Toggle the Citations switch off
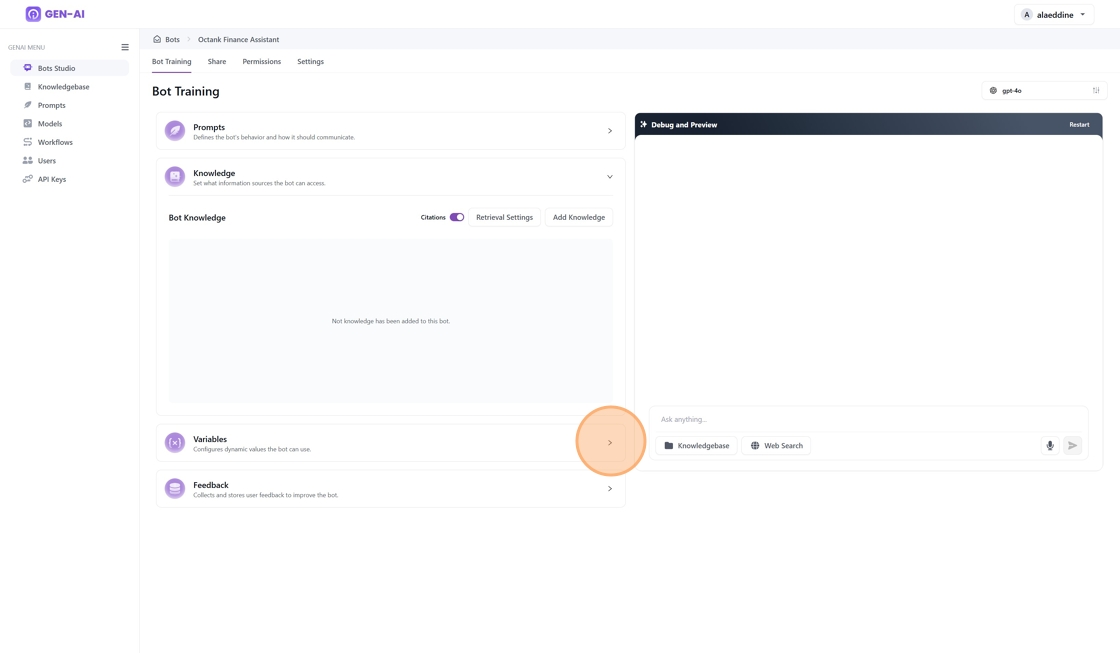 (x=457, y=217)
